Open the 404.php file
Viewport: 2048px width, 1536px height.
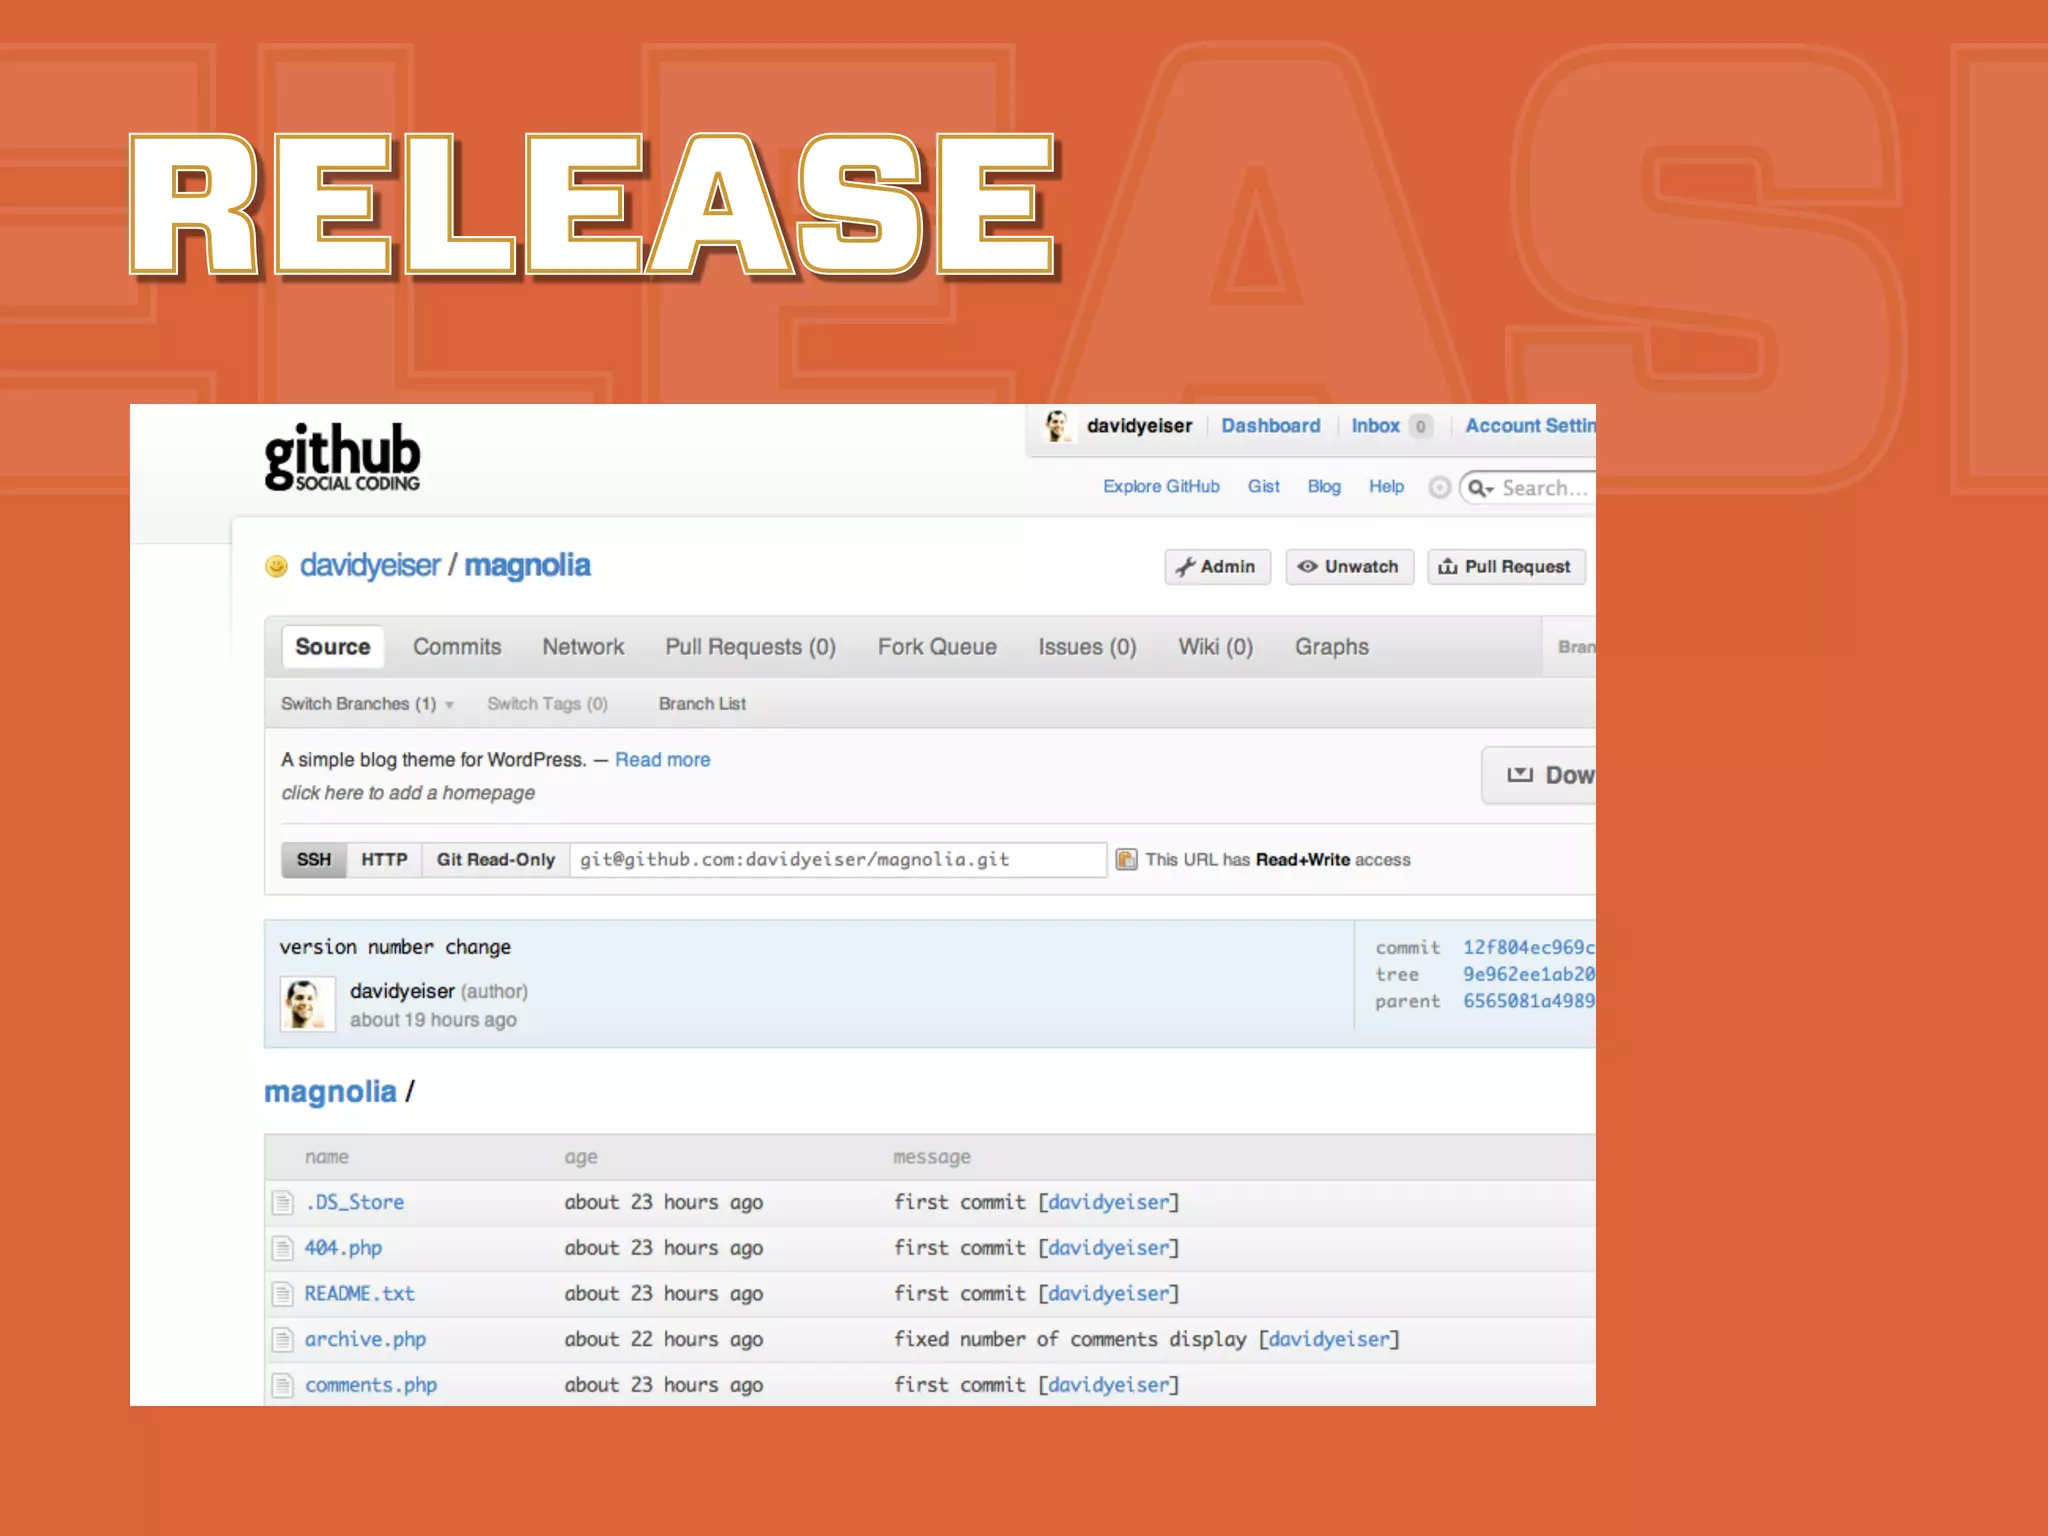click(x=343, y=1248)
